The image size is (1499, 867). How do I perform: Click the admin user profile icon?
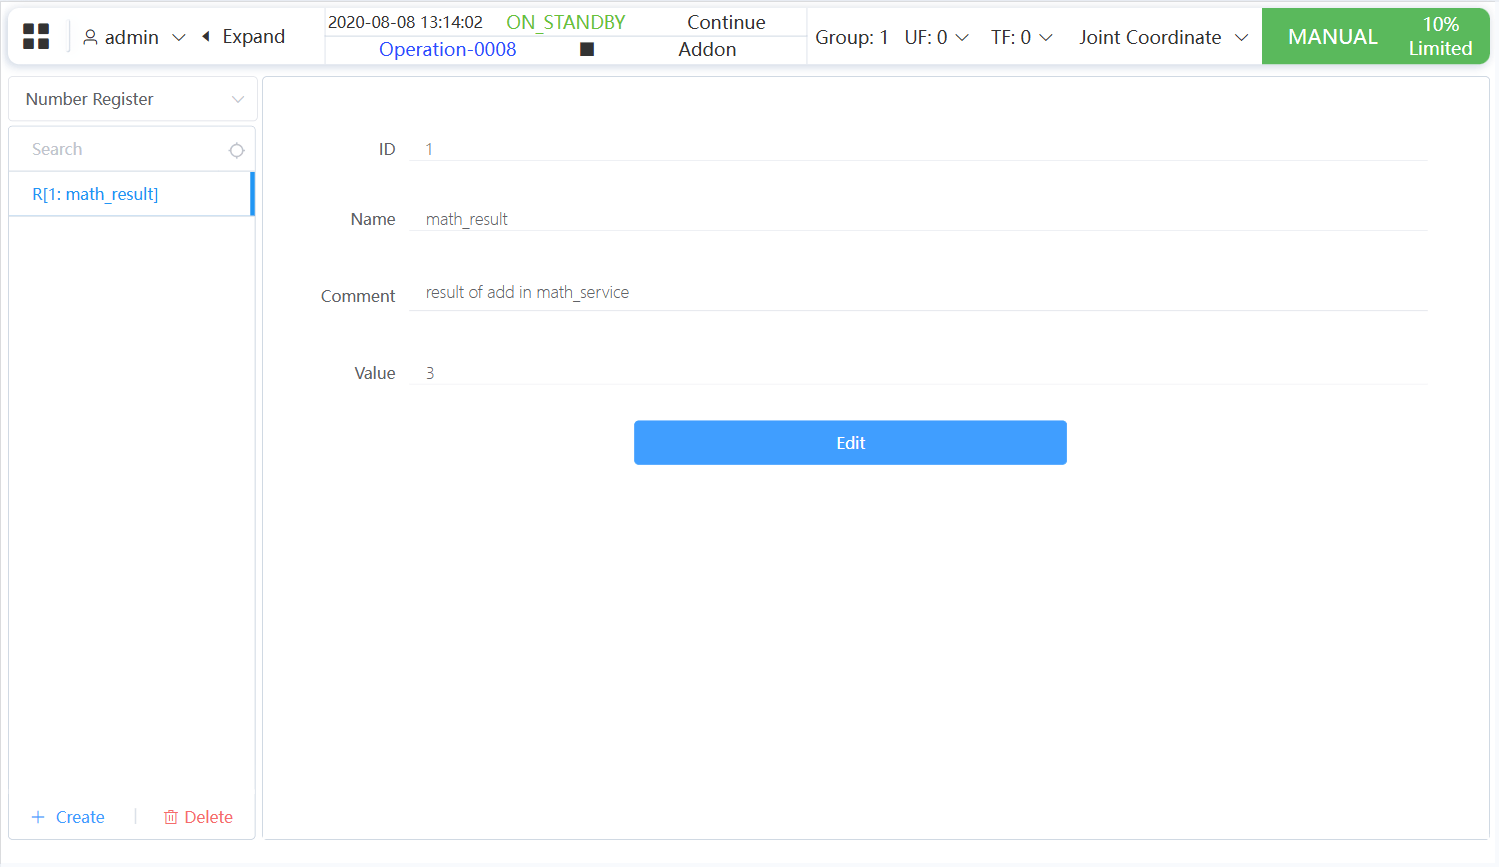90,37
